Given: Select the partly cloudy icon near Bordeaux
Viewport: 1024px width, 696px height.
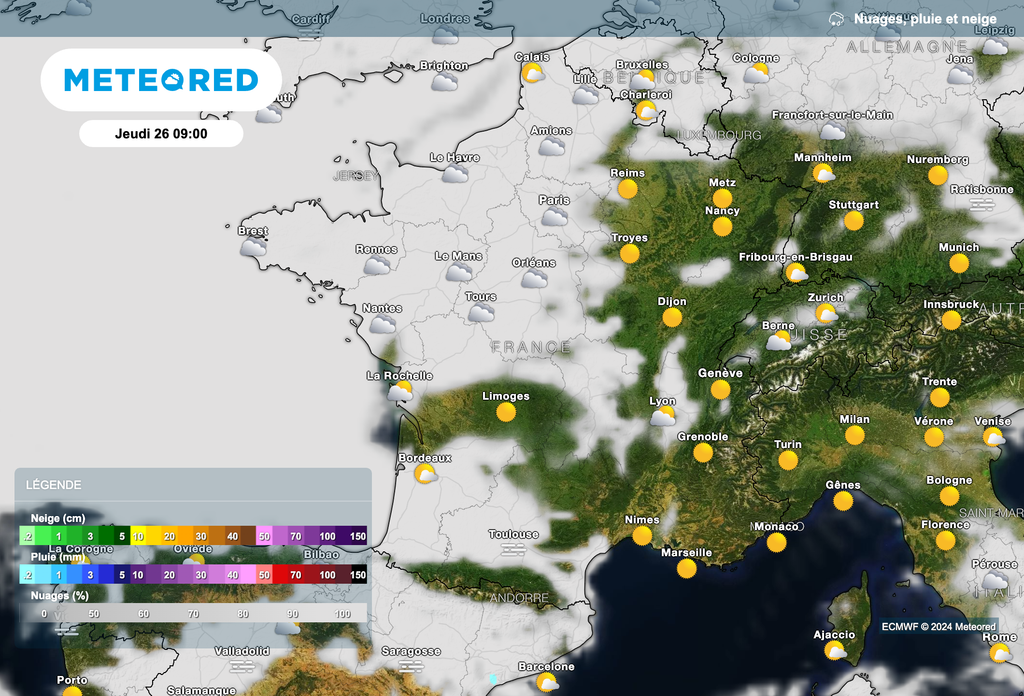Looking at the screenshot, I should [424, 474].
